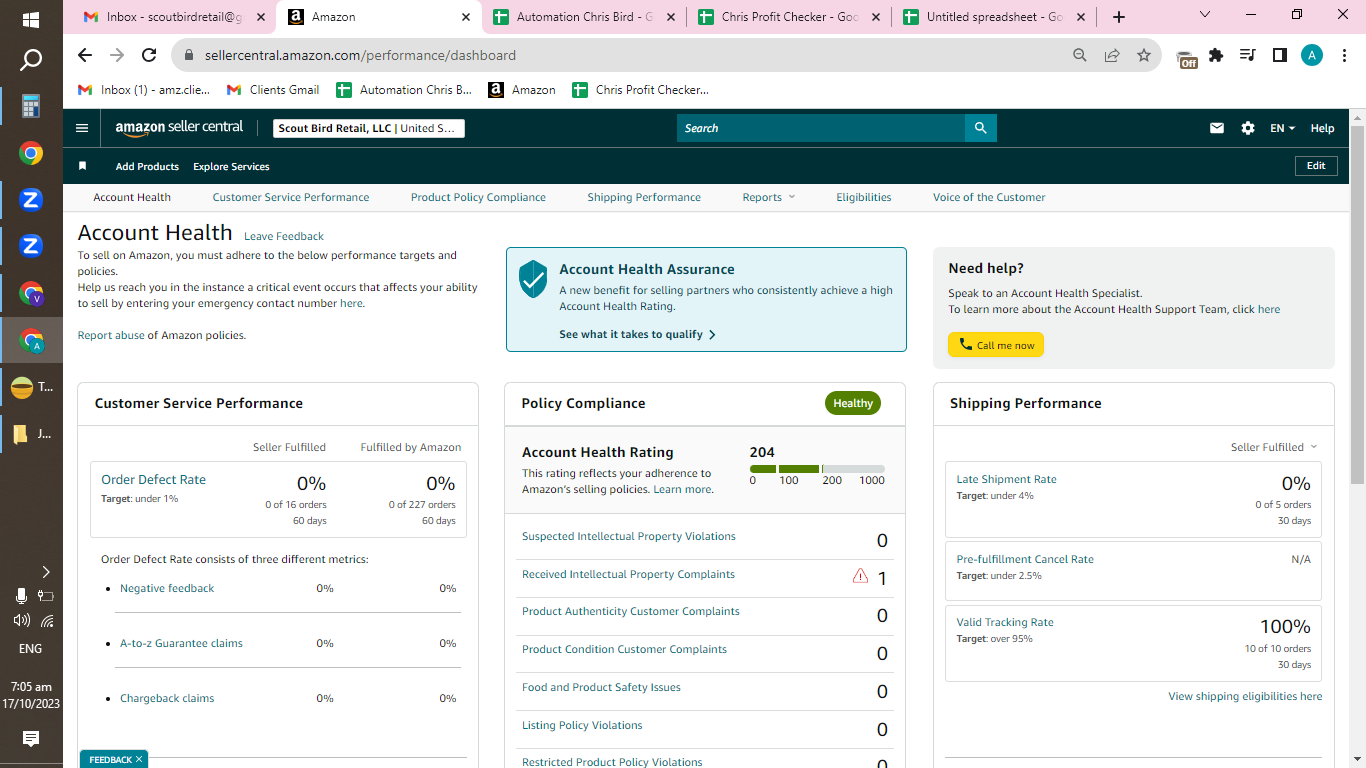Open A-to-z Guarantee claims link
This screenshot has width=1366, height=768.
coord(181,643)
